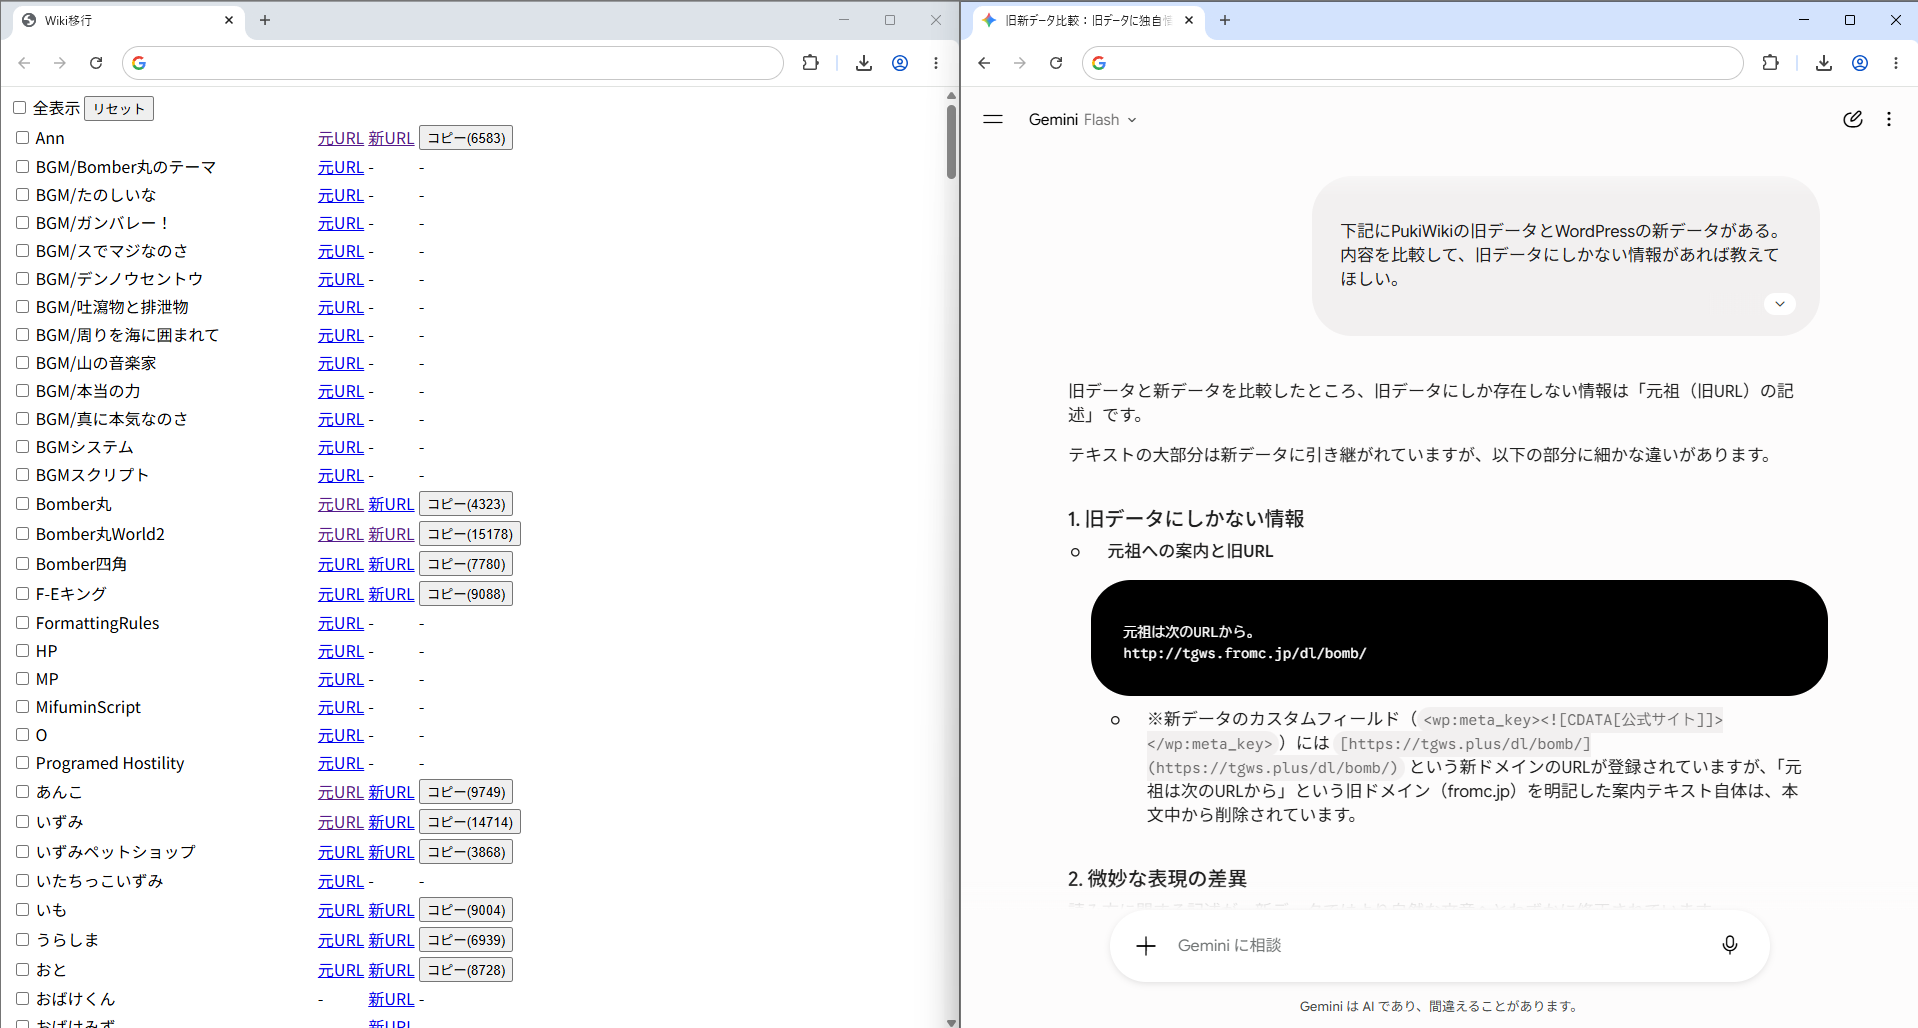Screen dimensions: 1918x1028
Task: Open the Gemini Flash model dropdown
Action: point(1083,119)
